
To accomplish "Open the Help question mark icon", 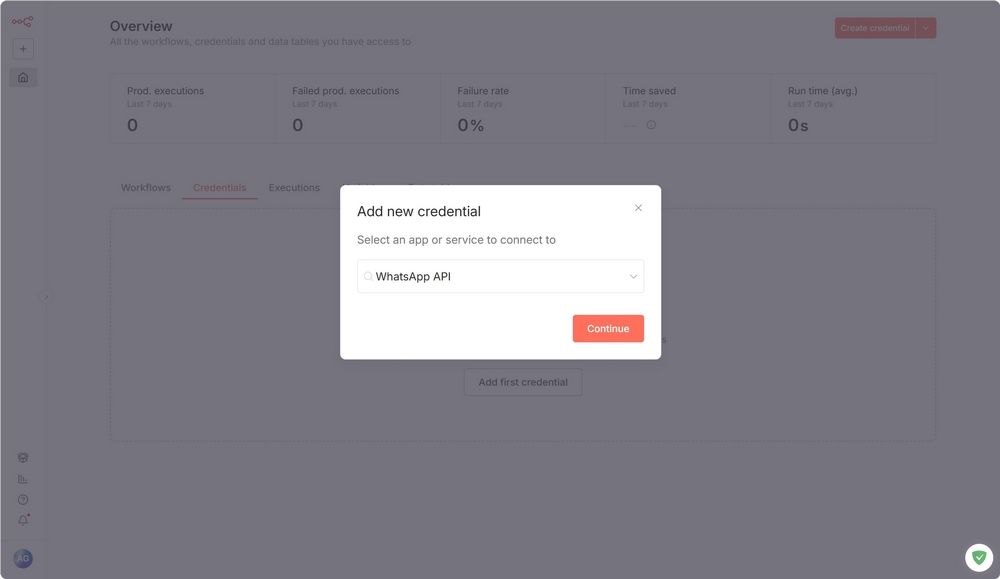I will coord(23,499).
